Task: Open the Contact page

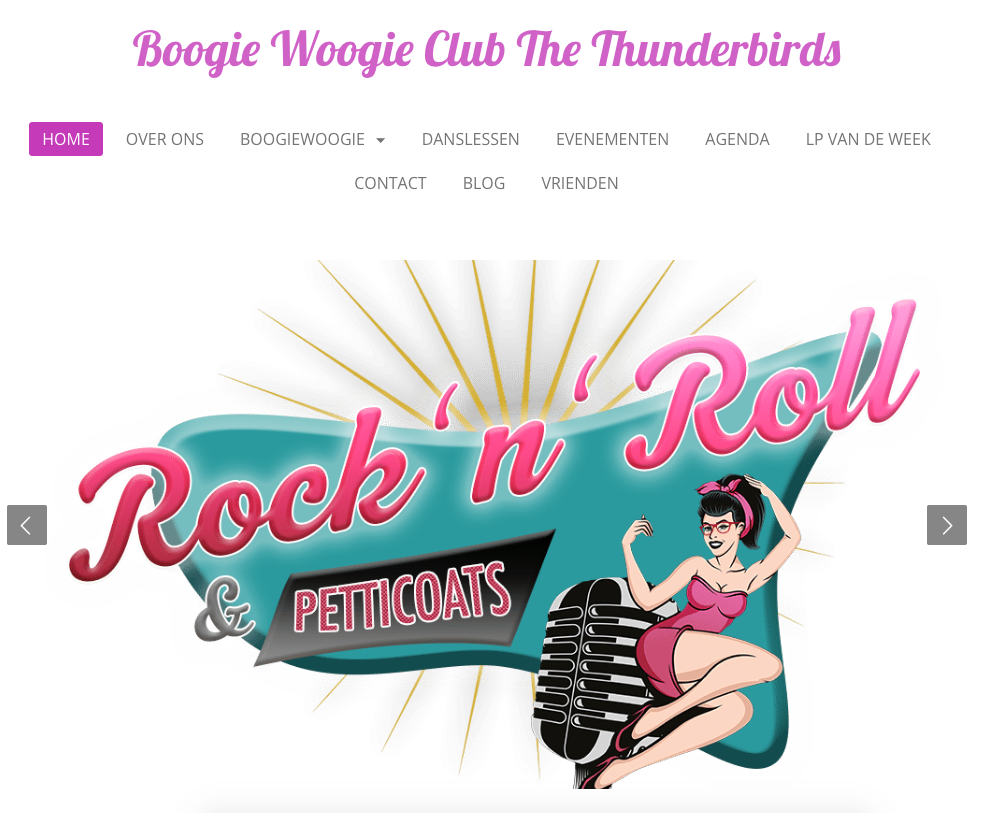Action: pos(390,183)
